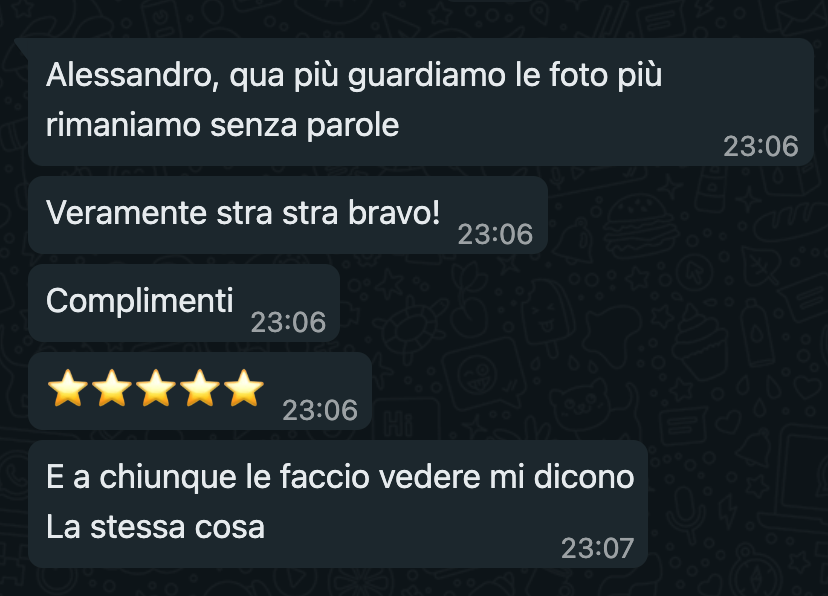Click the 23:07 timestamp on the last message
This screenshot has width=828, height=596.
[x=597, y=548]
